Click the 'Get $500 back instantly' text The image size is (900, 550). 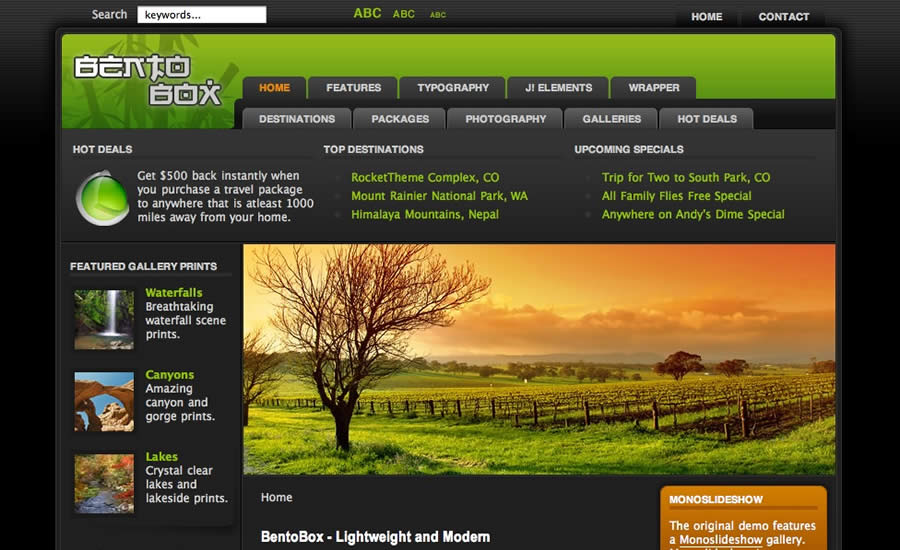click(226, 196)
